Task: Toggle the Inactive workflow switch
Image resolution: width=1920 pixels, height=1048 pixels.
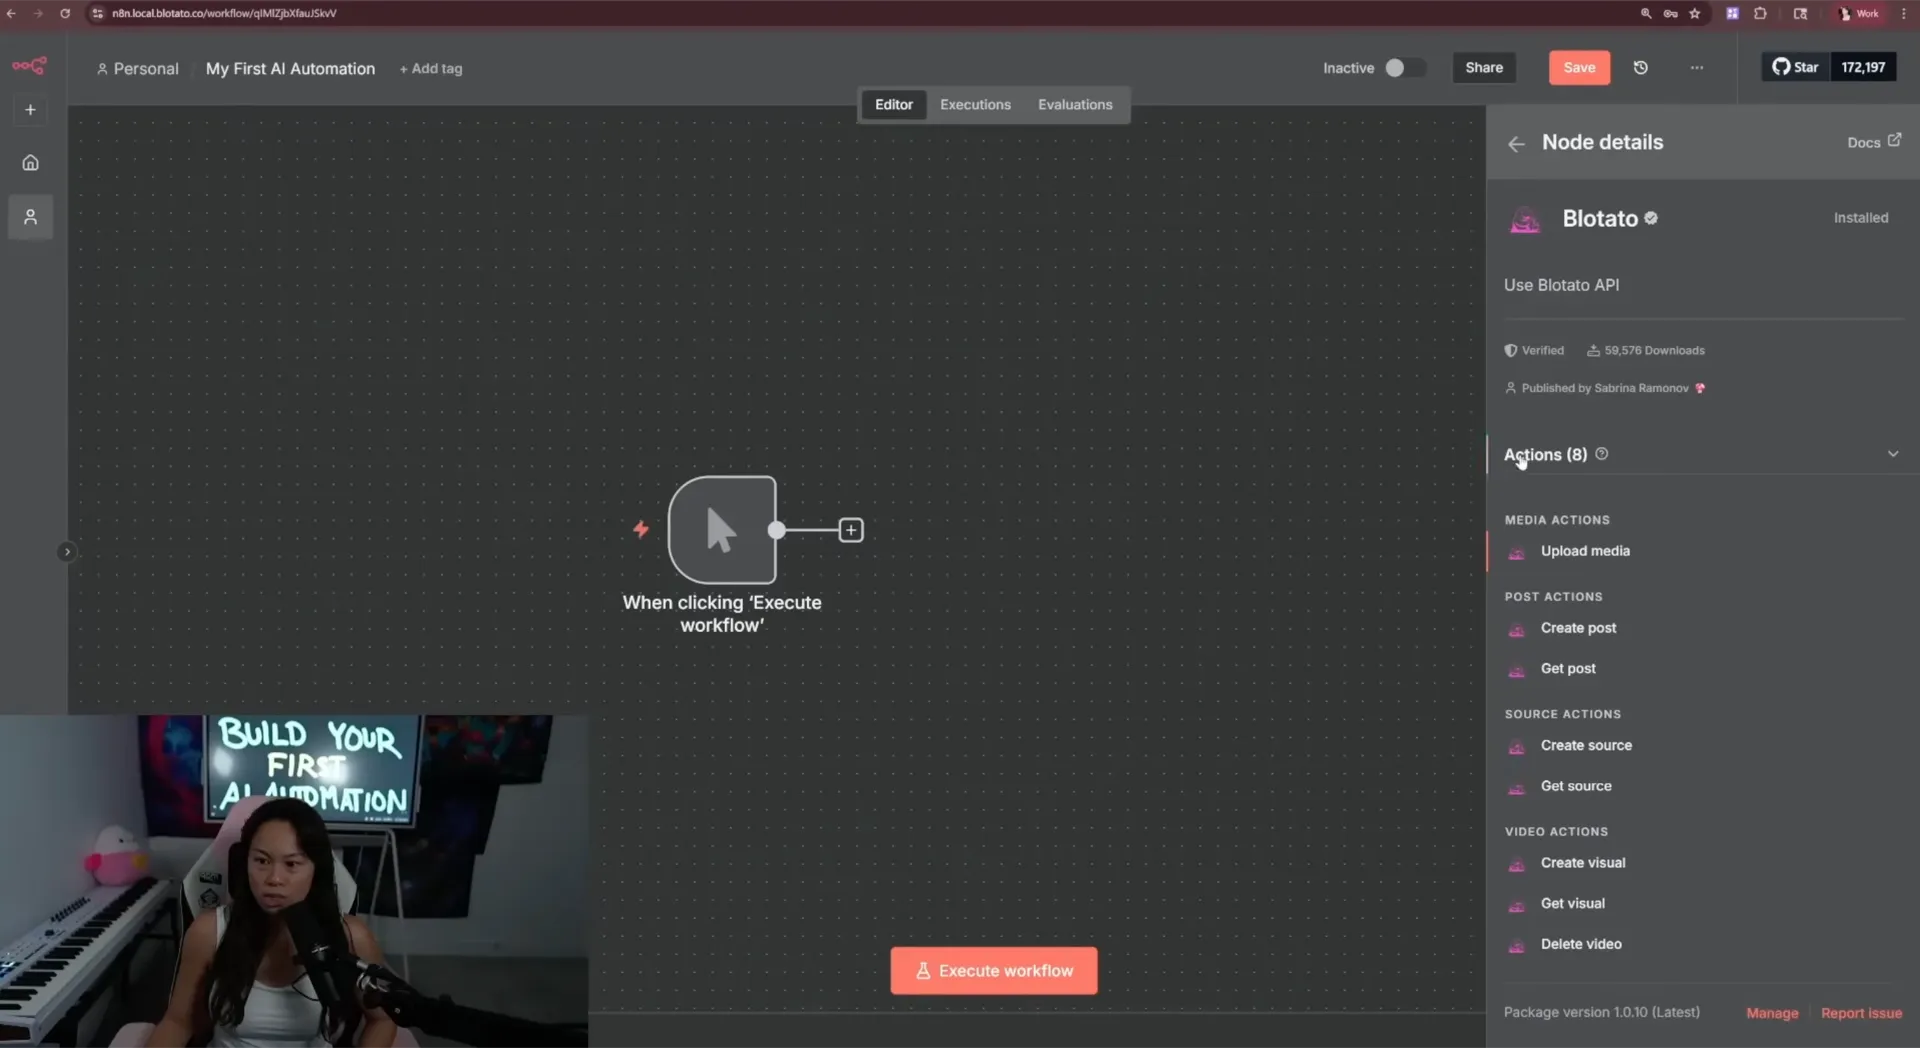Action: tap(1404, 68)
